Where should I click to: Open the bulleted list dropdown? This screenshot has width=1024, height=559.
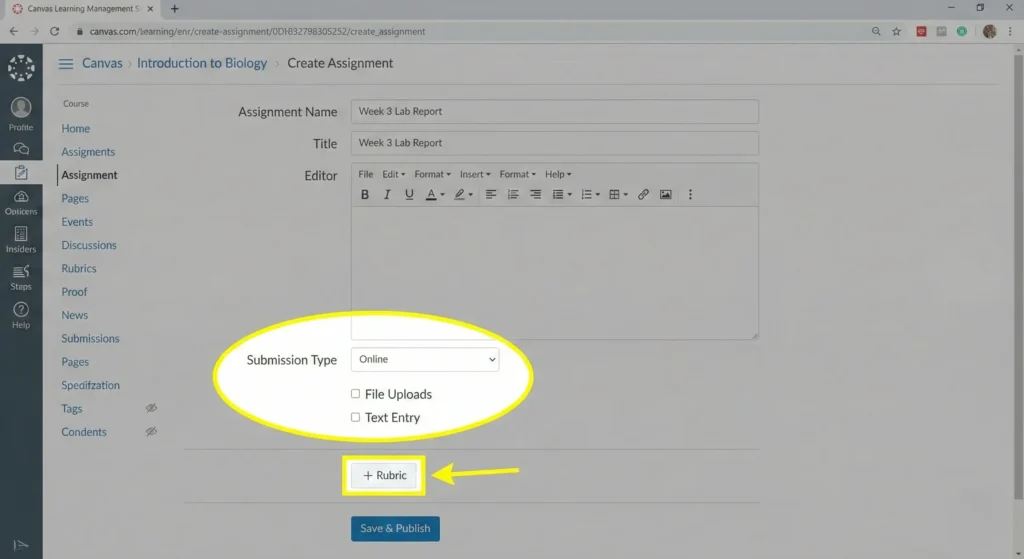click(562, 195)
